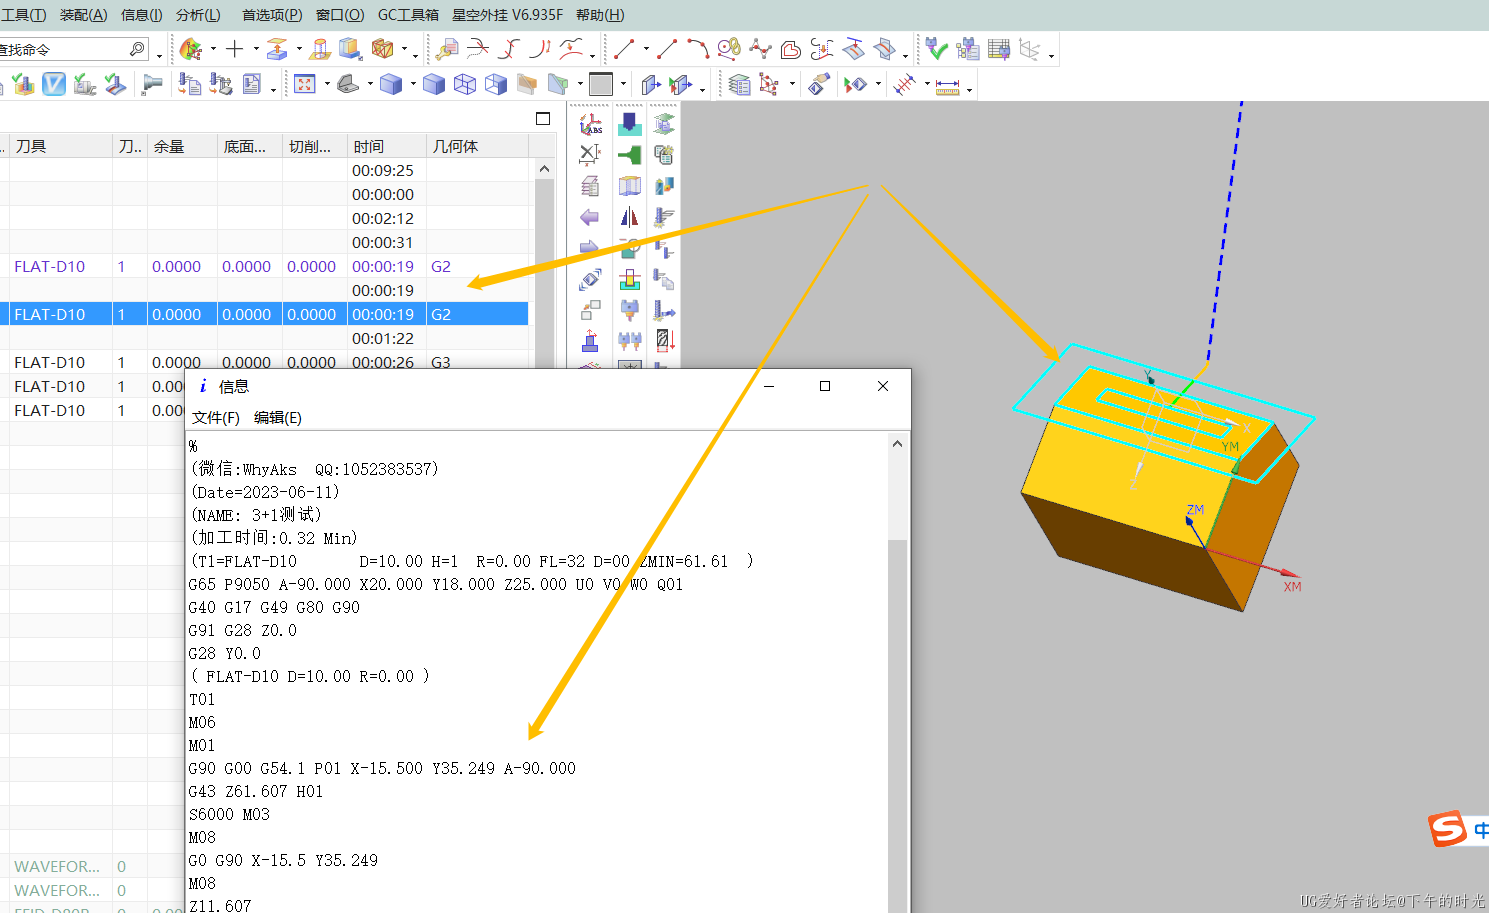Open the 帮助(H) menu

(x=600, y=15)
